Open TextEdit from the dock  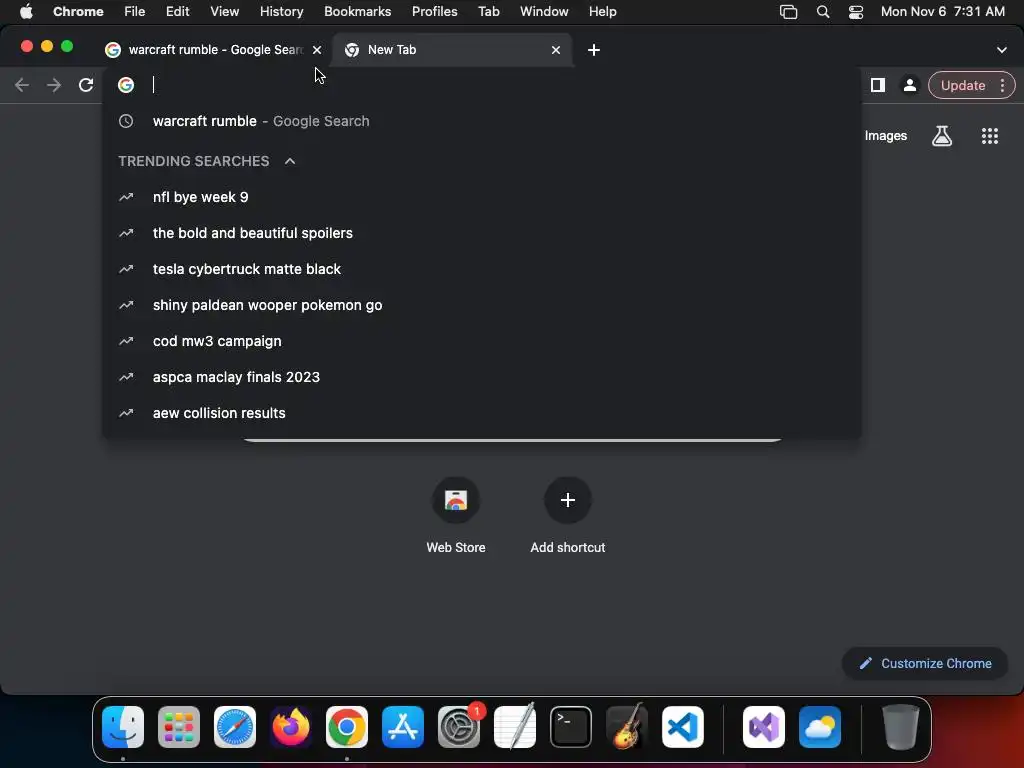click(x=515, y=727)
